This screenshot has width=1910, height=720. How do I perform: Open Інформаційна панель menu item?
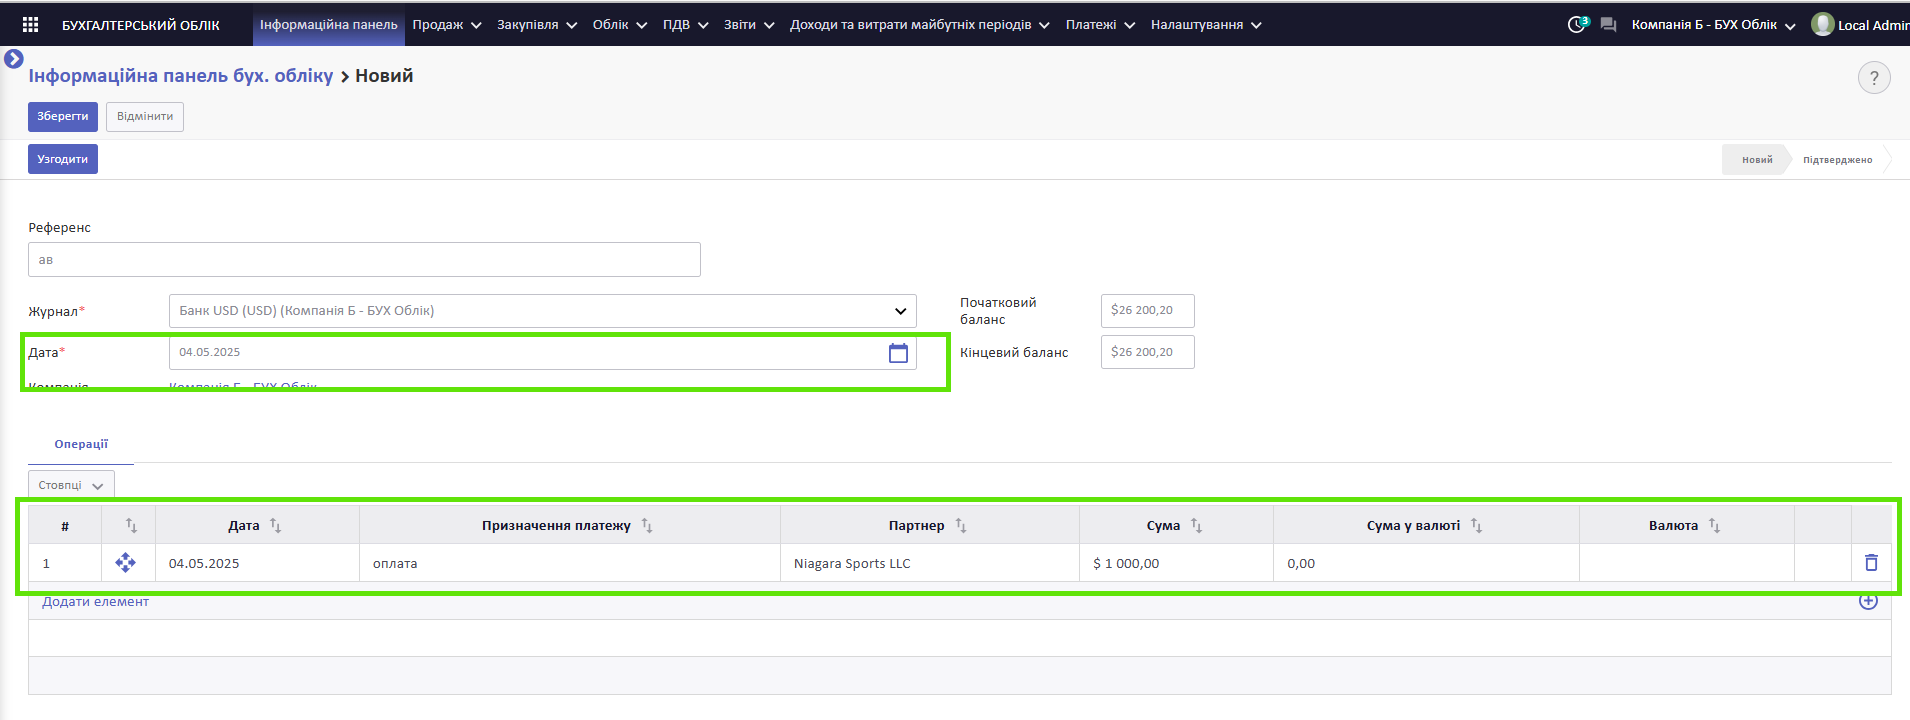329,25
